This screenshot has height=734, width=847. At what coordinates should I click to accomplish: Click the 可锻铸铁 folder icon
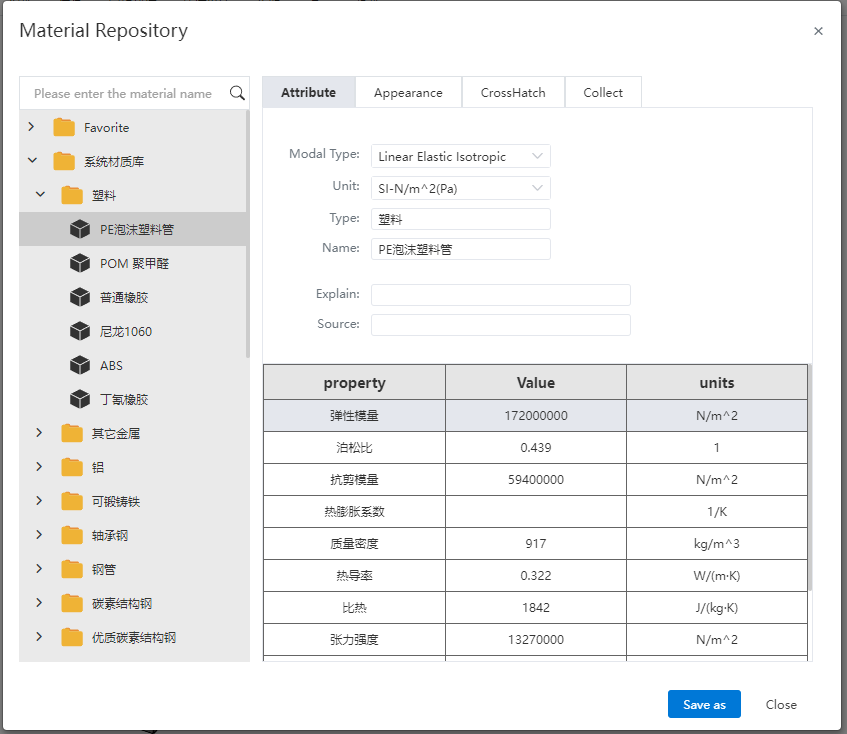72,501
